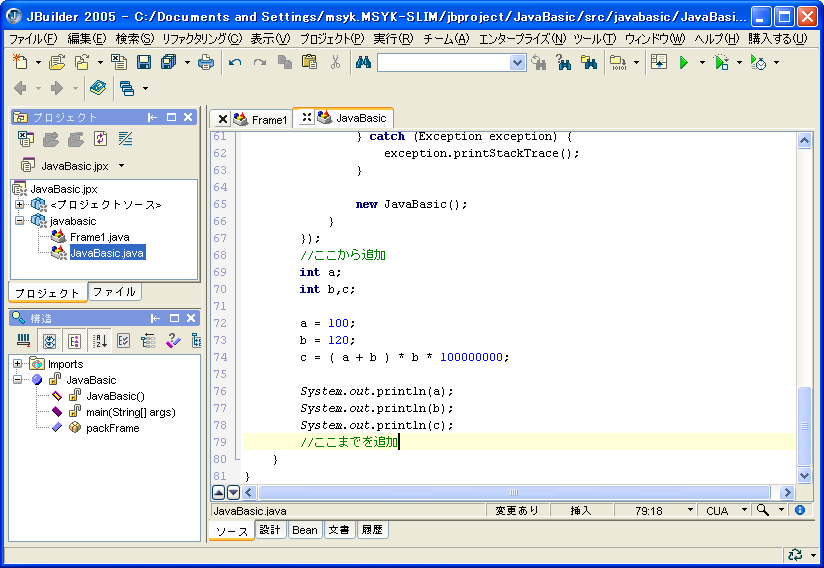Toggle alphabetical sort order in structure pane
The width and height of the screenshot is (824, 568).
pos(100,341)
